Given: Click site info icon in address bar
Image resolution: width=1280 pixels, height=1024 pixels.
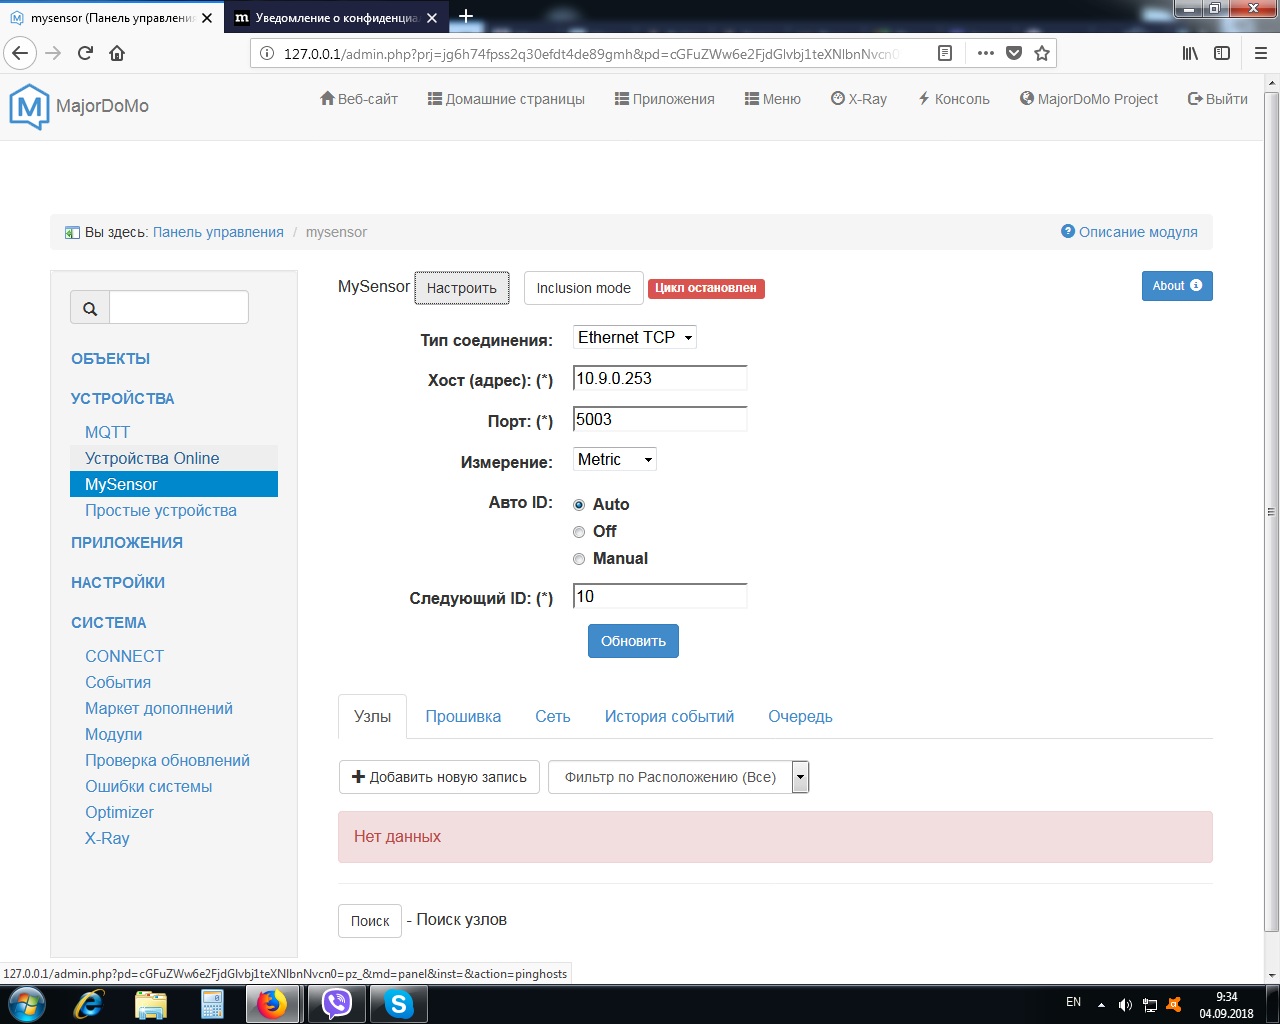Looking at the screenshot, I should point(267,53).
